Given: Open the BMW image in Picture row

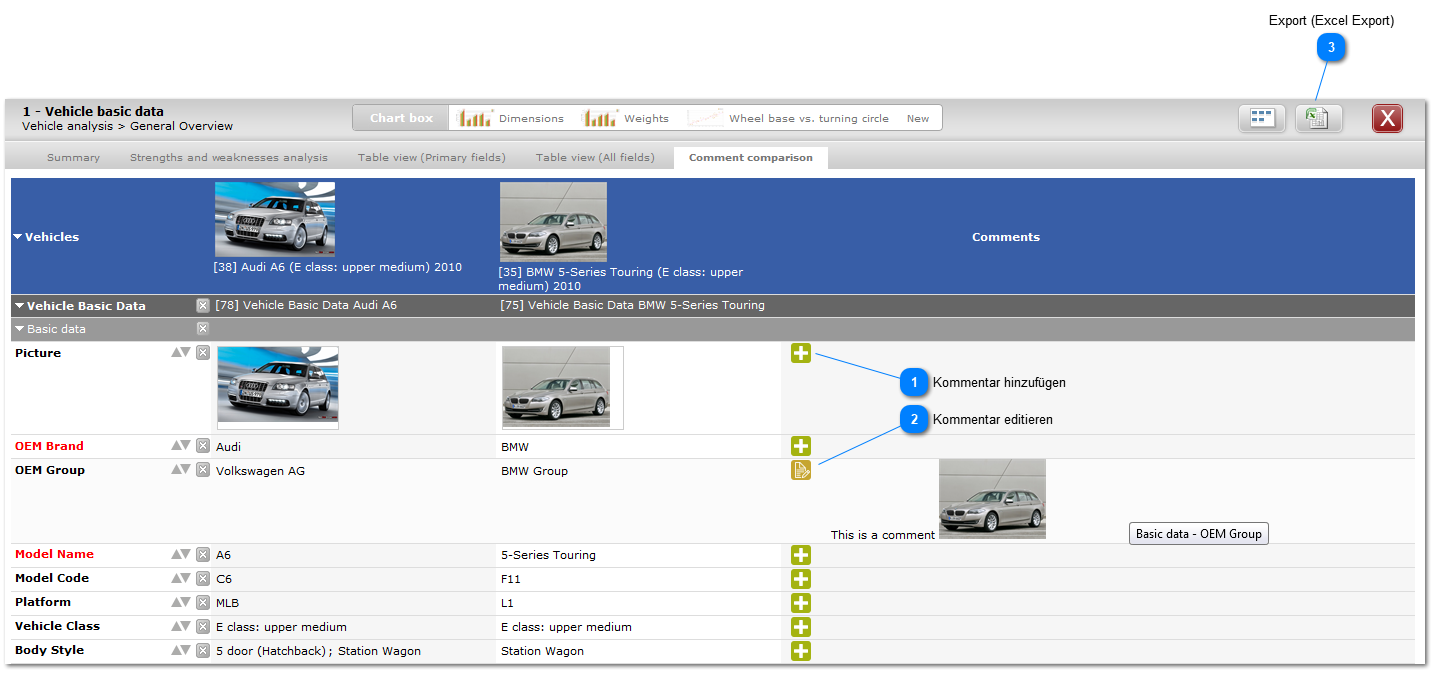Looking at the screenshot, I should click(563, 388).
